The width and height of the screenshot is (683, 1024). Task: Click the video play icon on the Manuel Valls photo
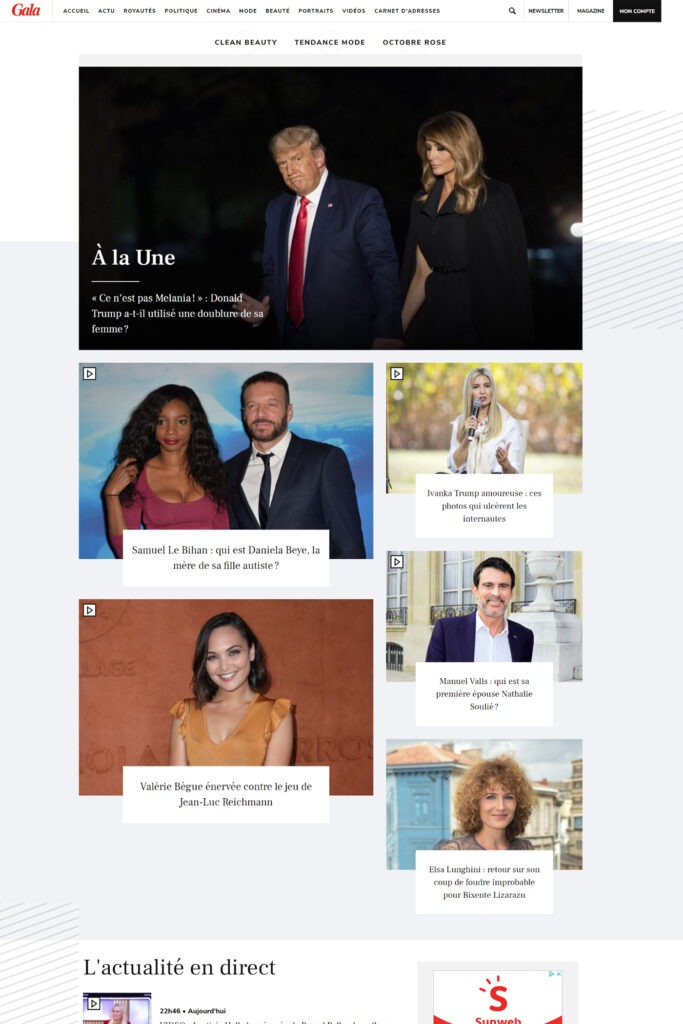(x=397, y=562)
